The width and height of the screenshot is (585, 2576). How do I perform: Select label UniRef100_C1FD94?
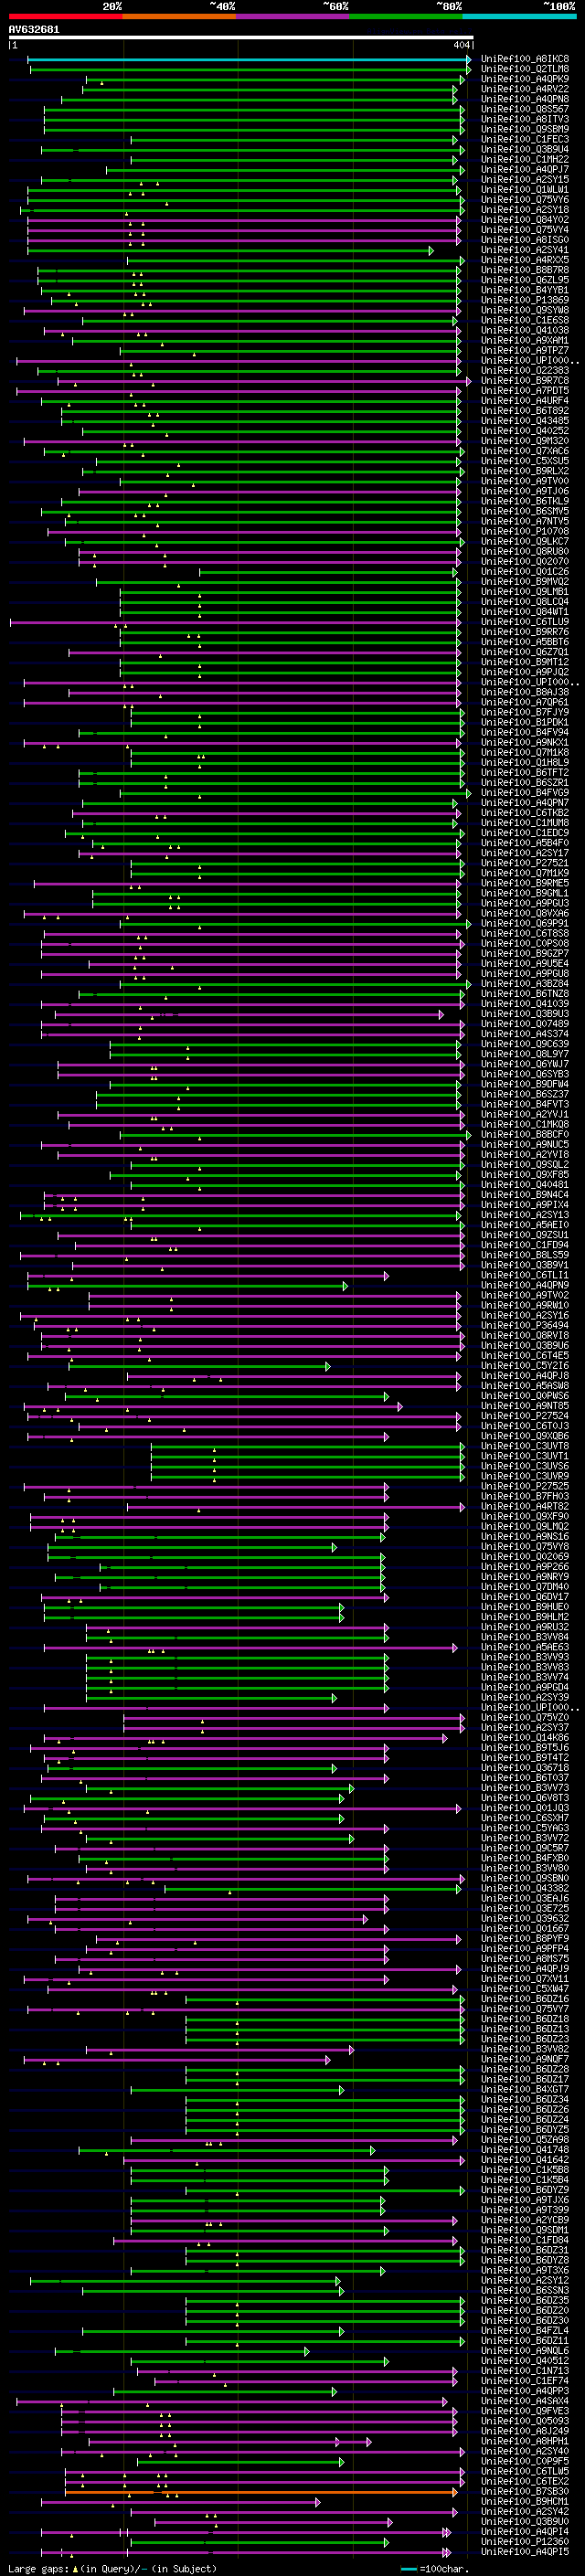coord(524,1245)
